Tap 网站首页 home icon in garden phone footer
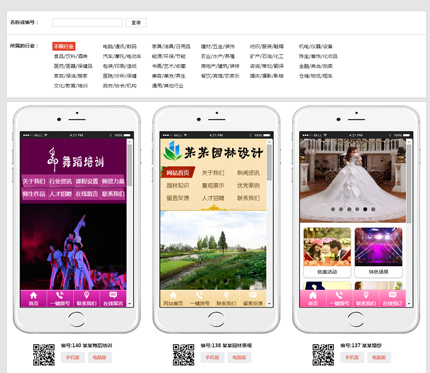The image size is (430, 373). (173, 295)
